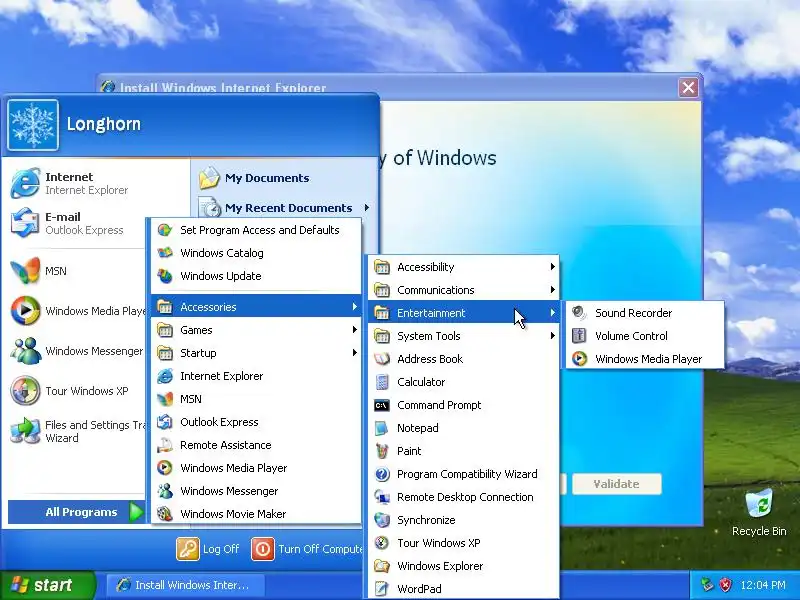
Task: Click the red security shield tray icon
Action: 725,585
